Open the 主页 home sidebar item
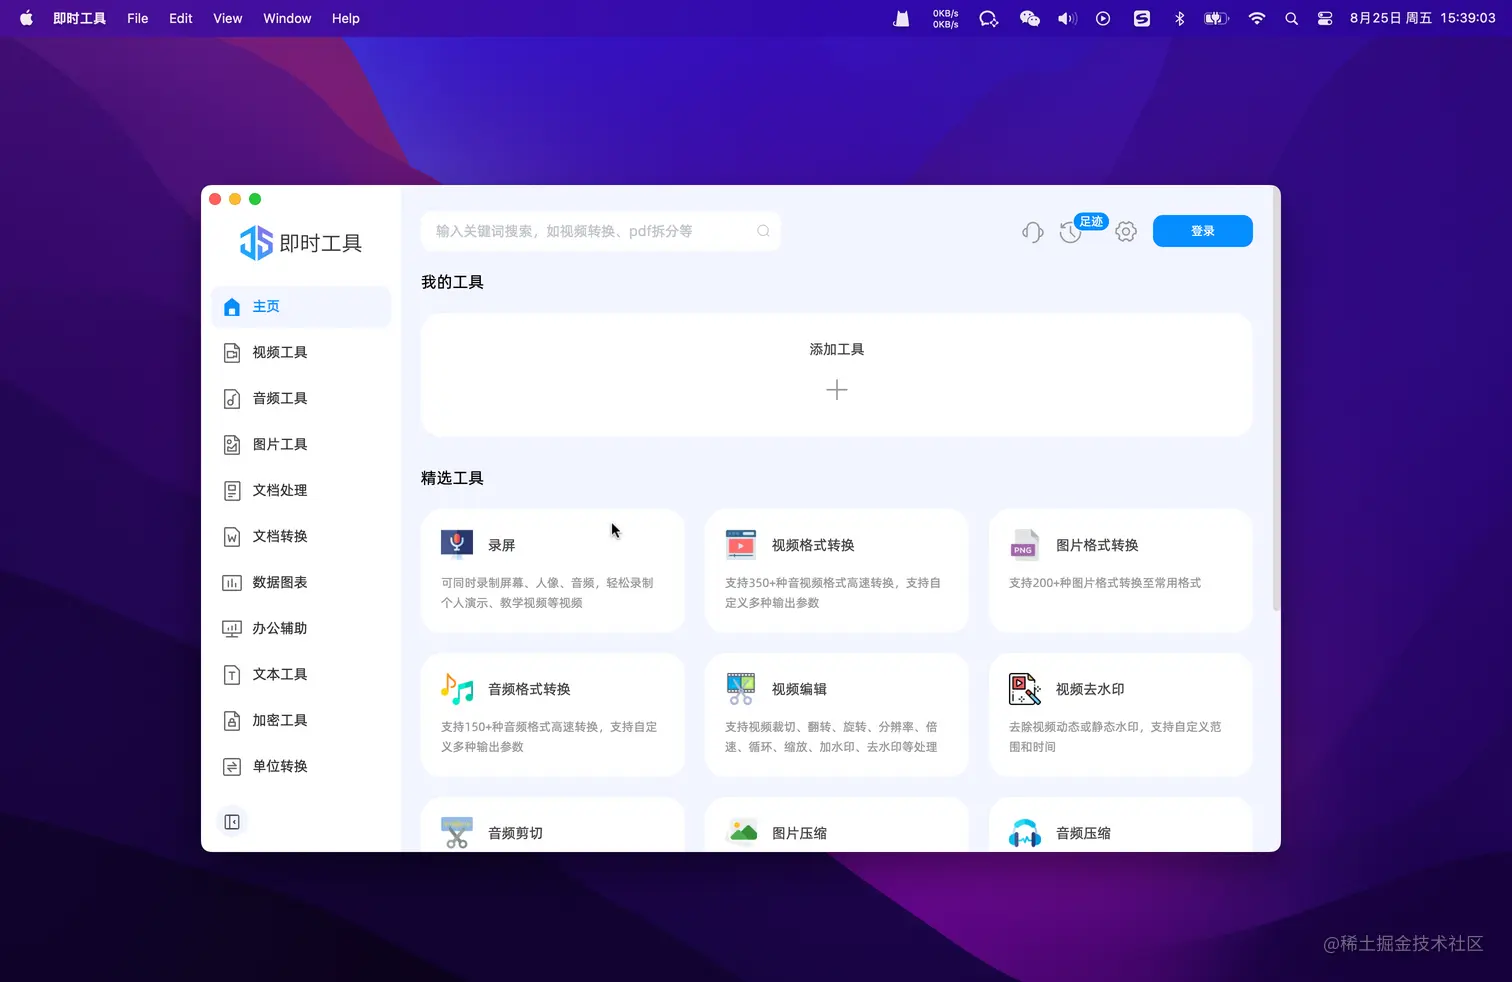 pyautogui.click(x=300, y=307)
